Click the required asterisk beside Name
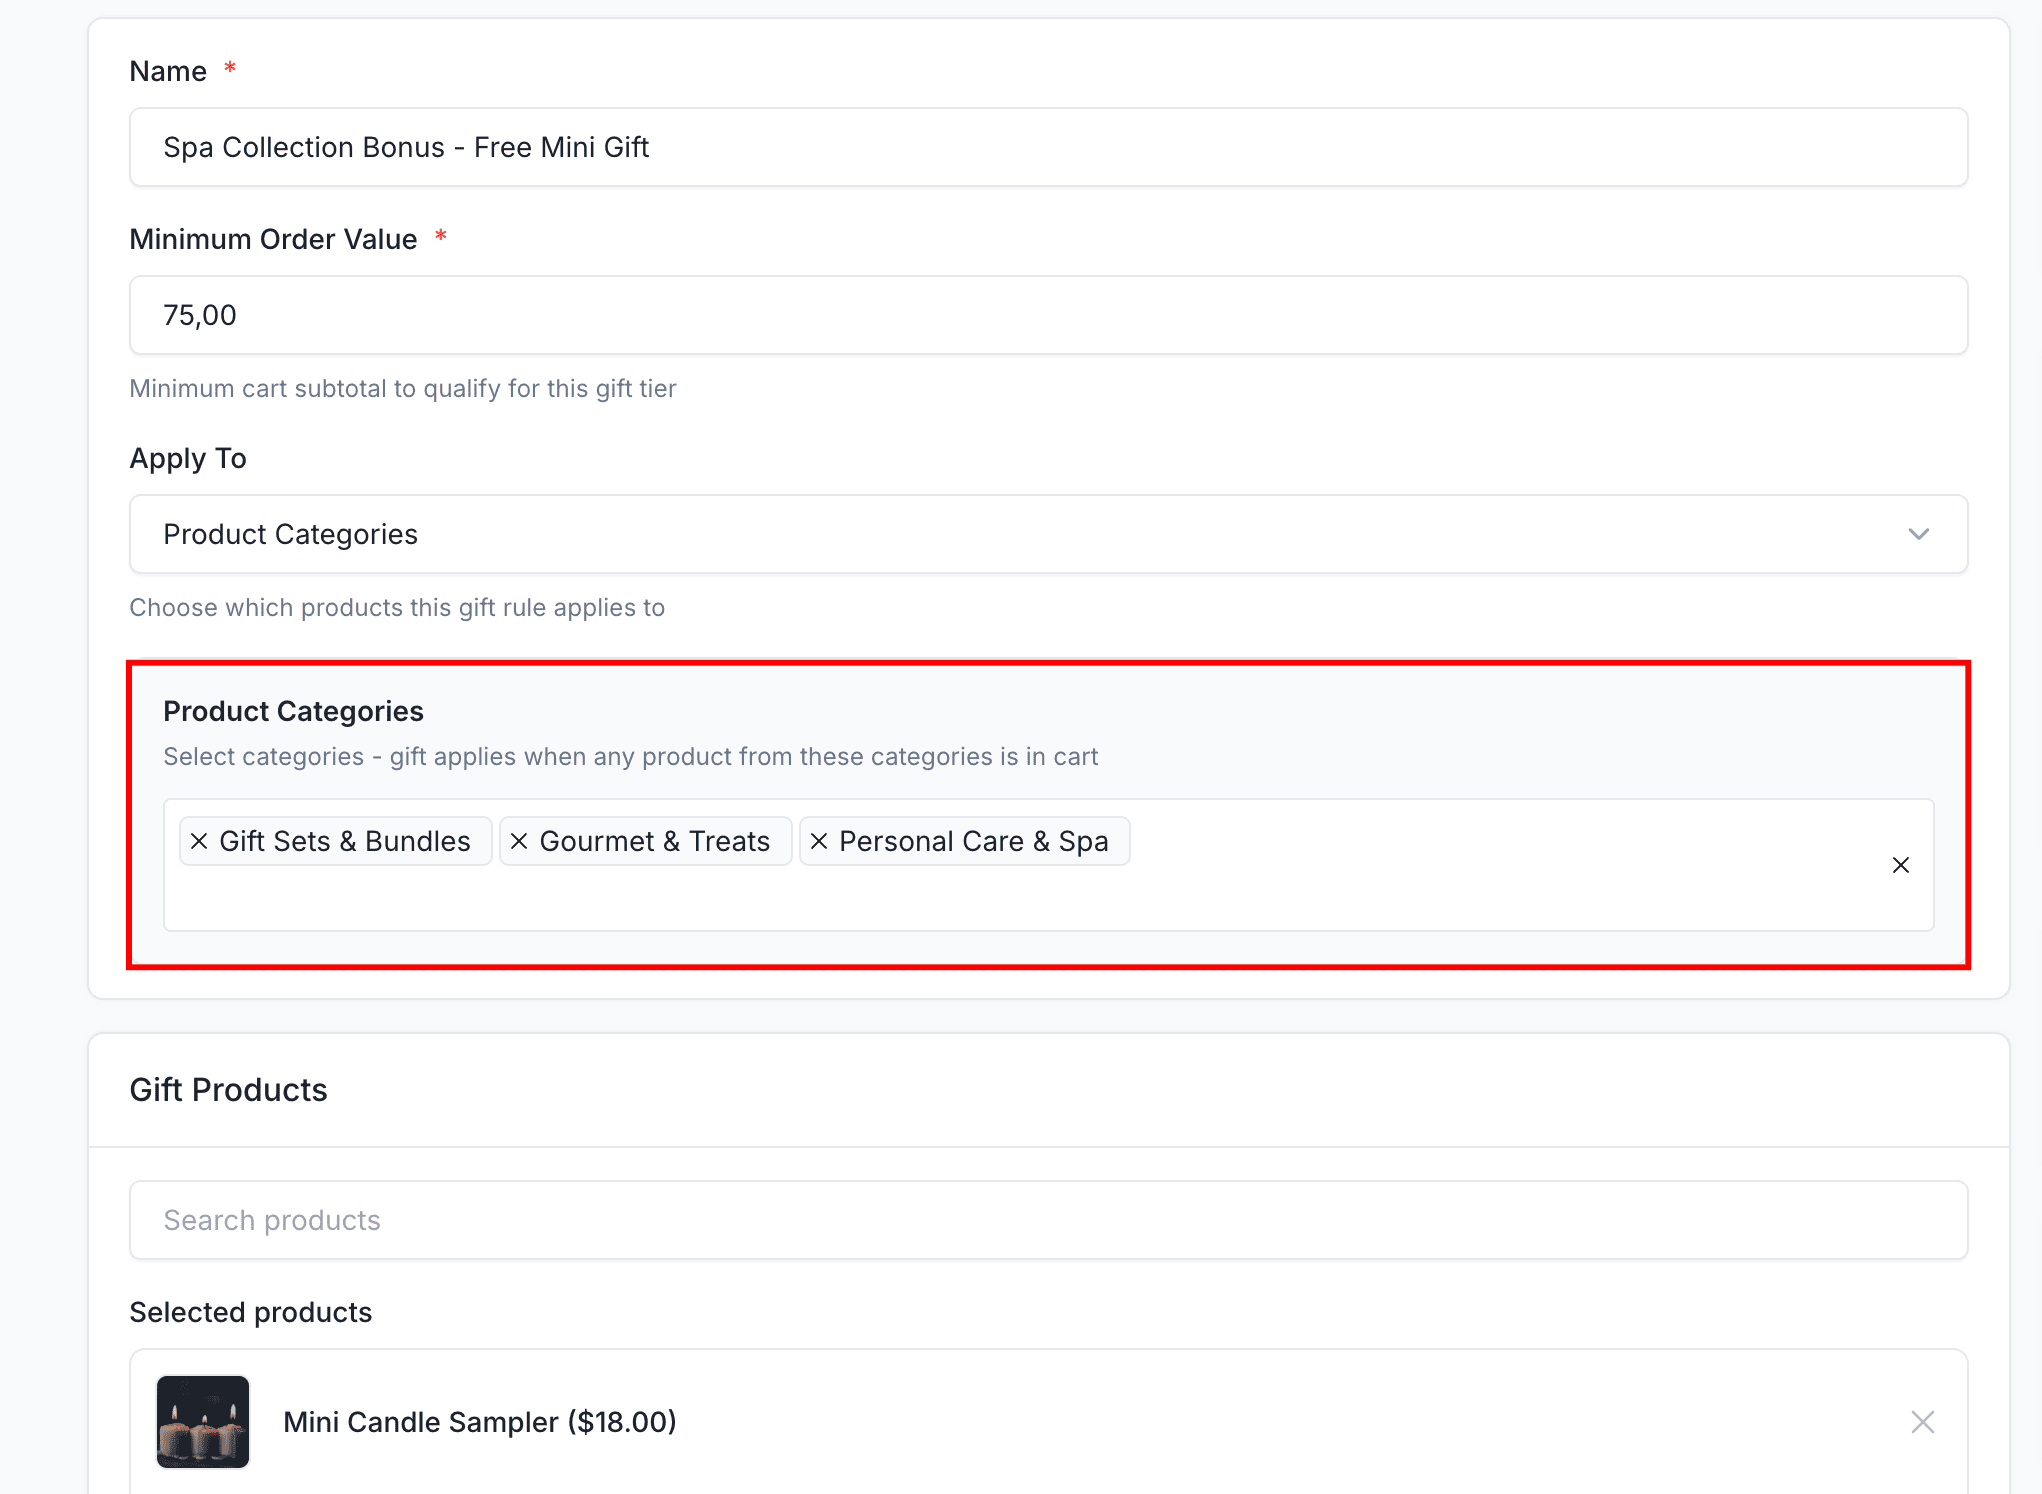The width and height of the screenshot is (2042, 1494). tap(229, 68)
